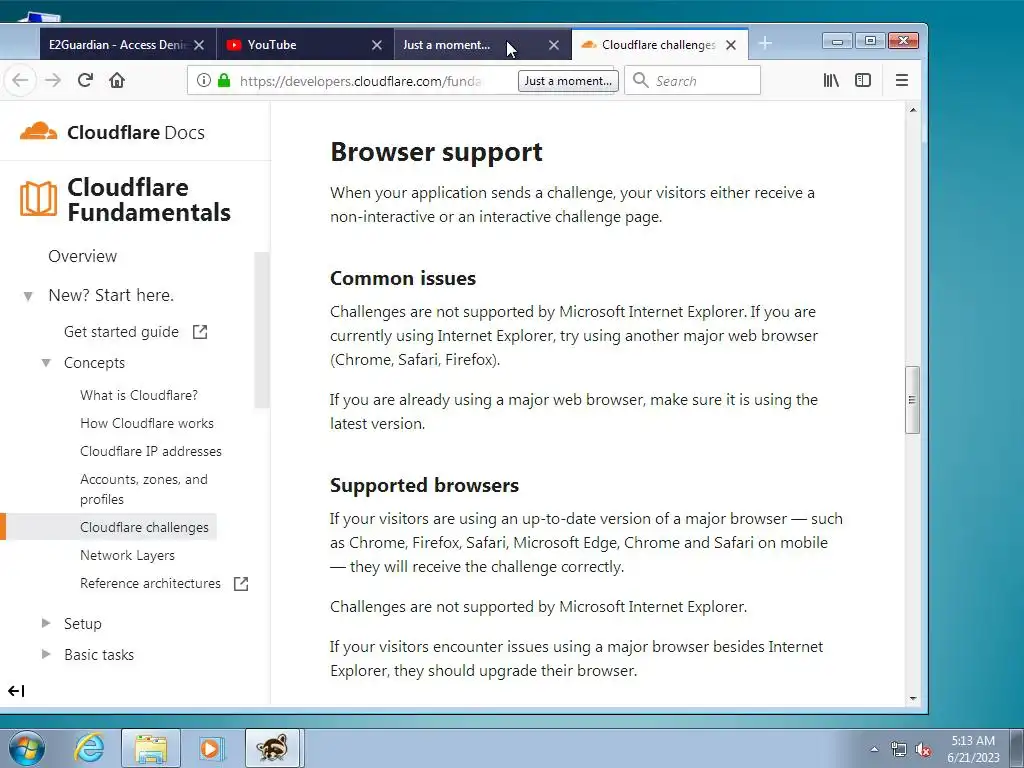Switch to the Just a moment tab
This screenshot has height=768, width=1024.
coord(447,44)
